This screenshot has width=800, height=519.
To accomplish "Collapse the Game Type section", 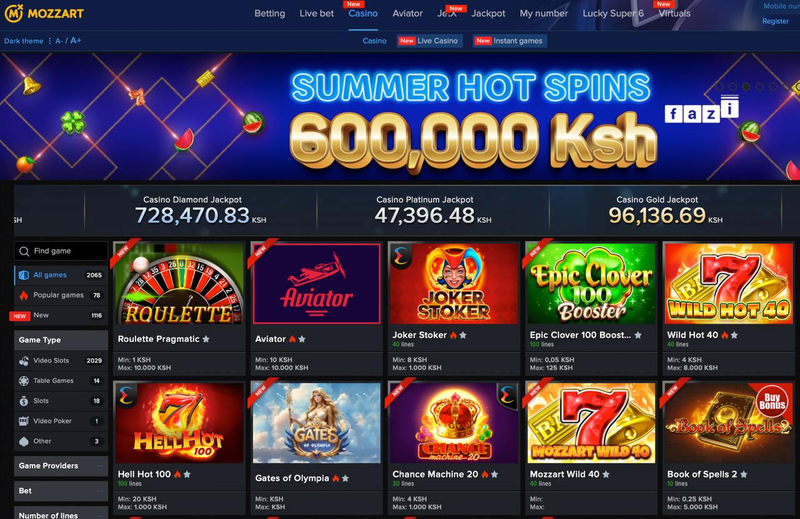I will click(61, 340).
